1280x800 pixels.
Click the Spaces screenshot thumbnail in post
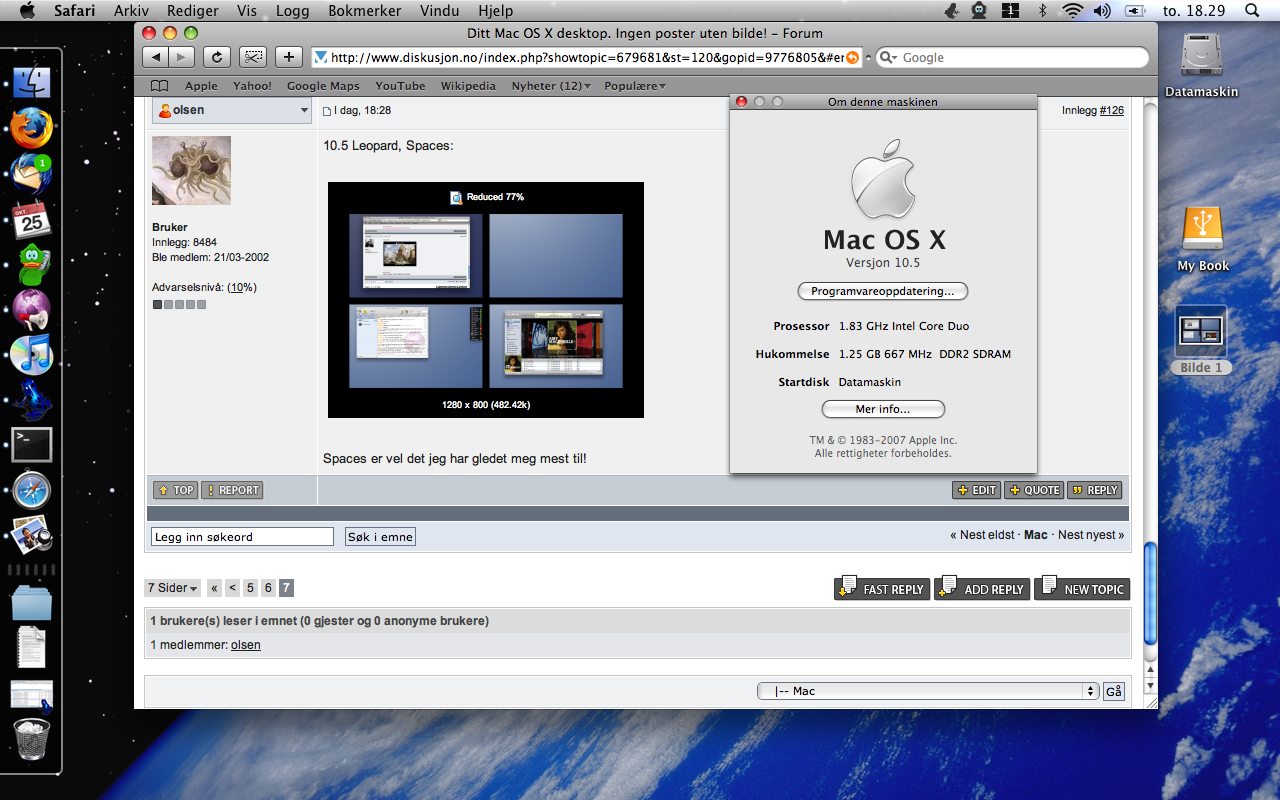[486, 300]
